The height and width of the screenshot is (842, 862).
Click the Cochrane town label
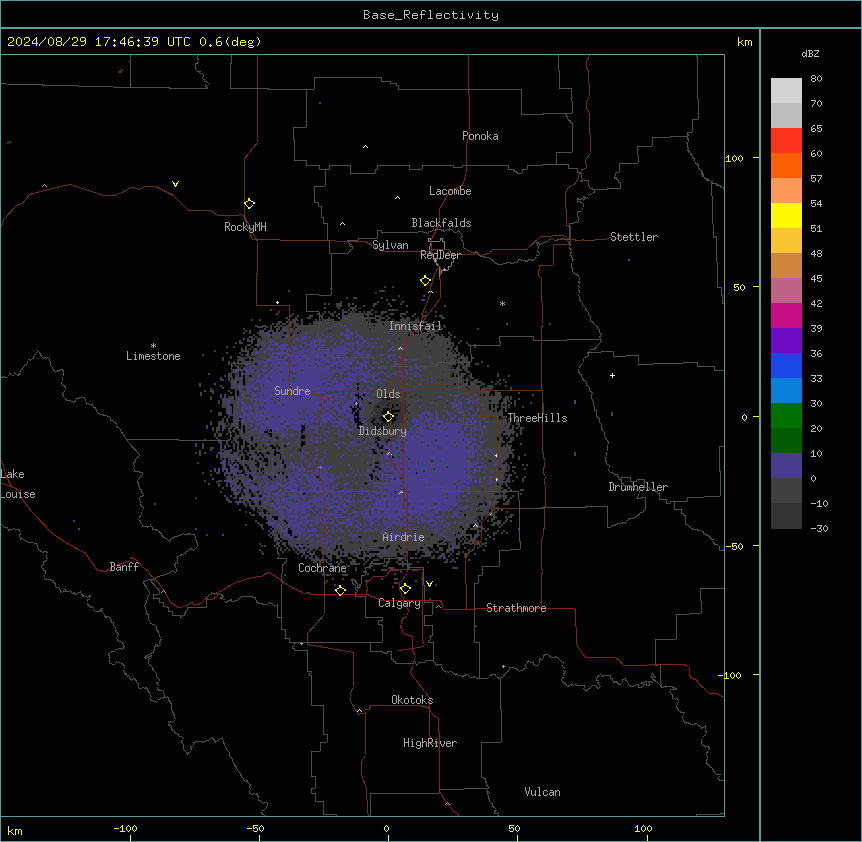322,568
